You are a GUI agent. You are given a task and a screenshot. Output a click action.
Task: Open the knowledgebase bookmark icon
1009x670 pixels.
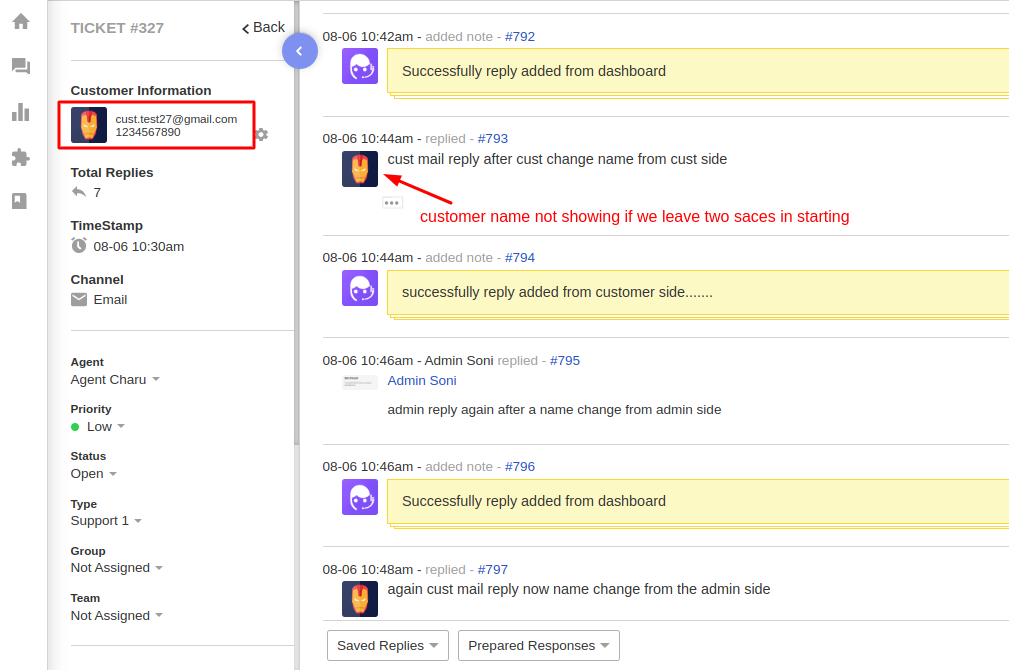tap(20, 201)
